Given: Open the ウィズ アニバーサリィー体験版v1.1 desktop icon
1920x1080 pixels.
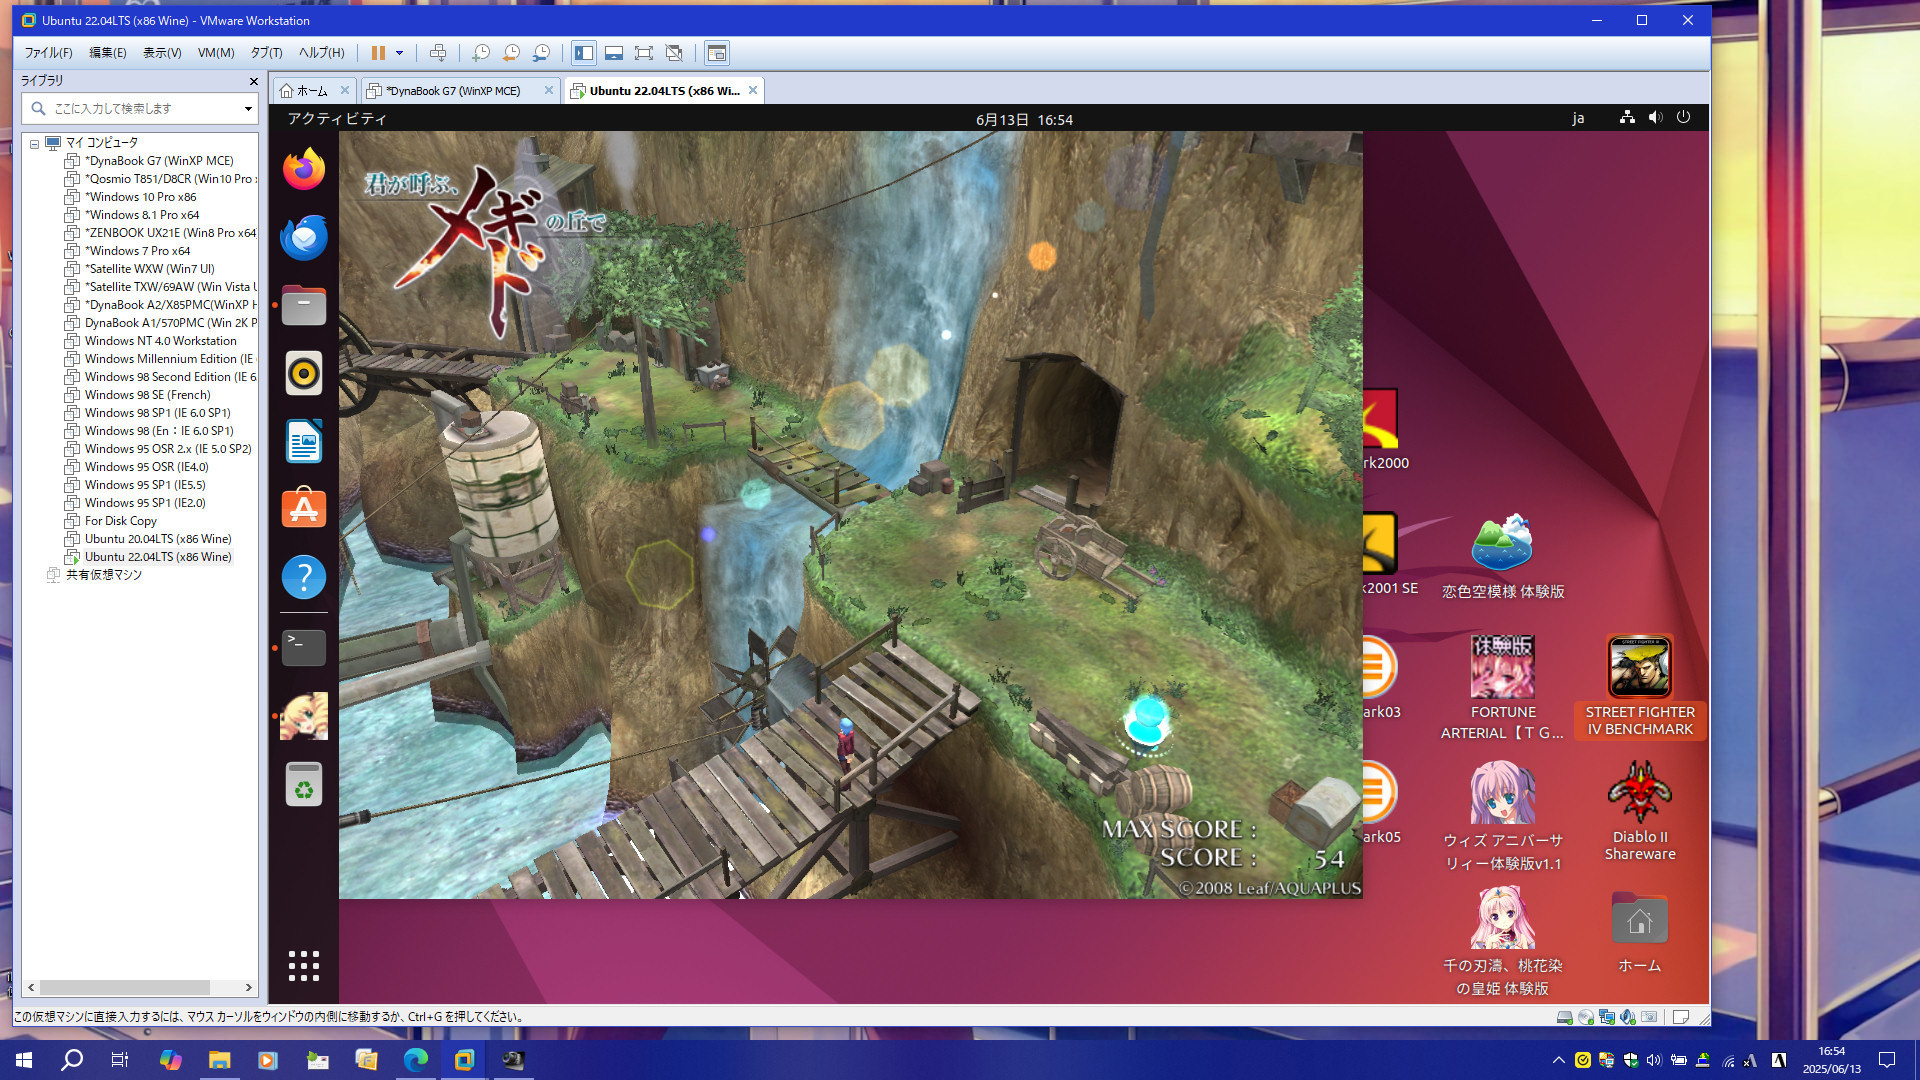Looking at the screenshot, I should pos(1503,816).
